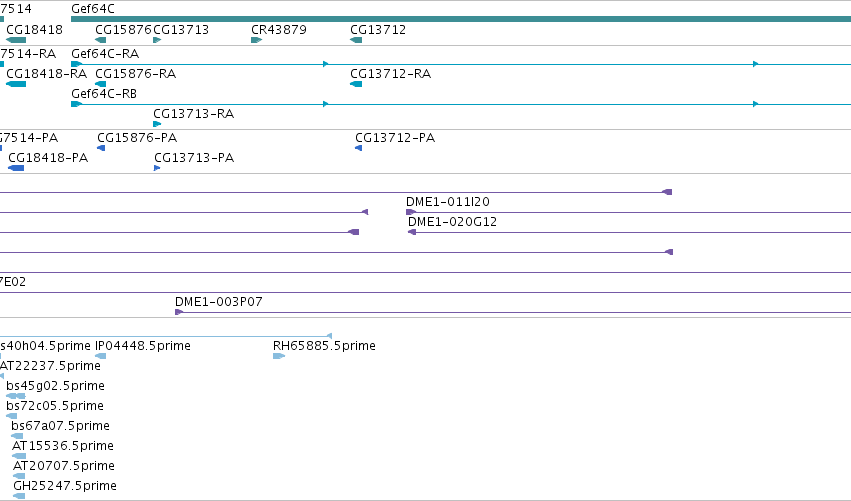Image resolution: width=851 pixels, height=501 pixels.
Task: Open the CG13712-PA protein label
Action: (395, 138)
